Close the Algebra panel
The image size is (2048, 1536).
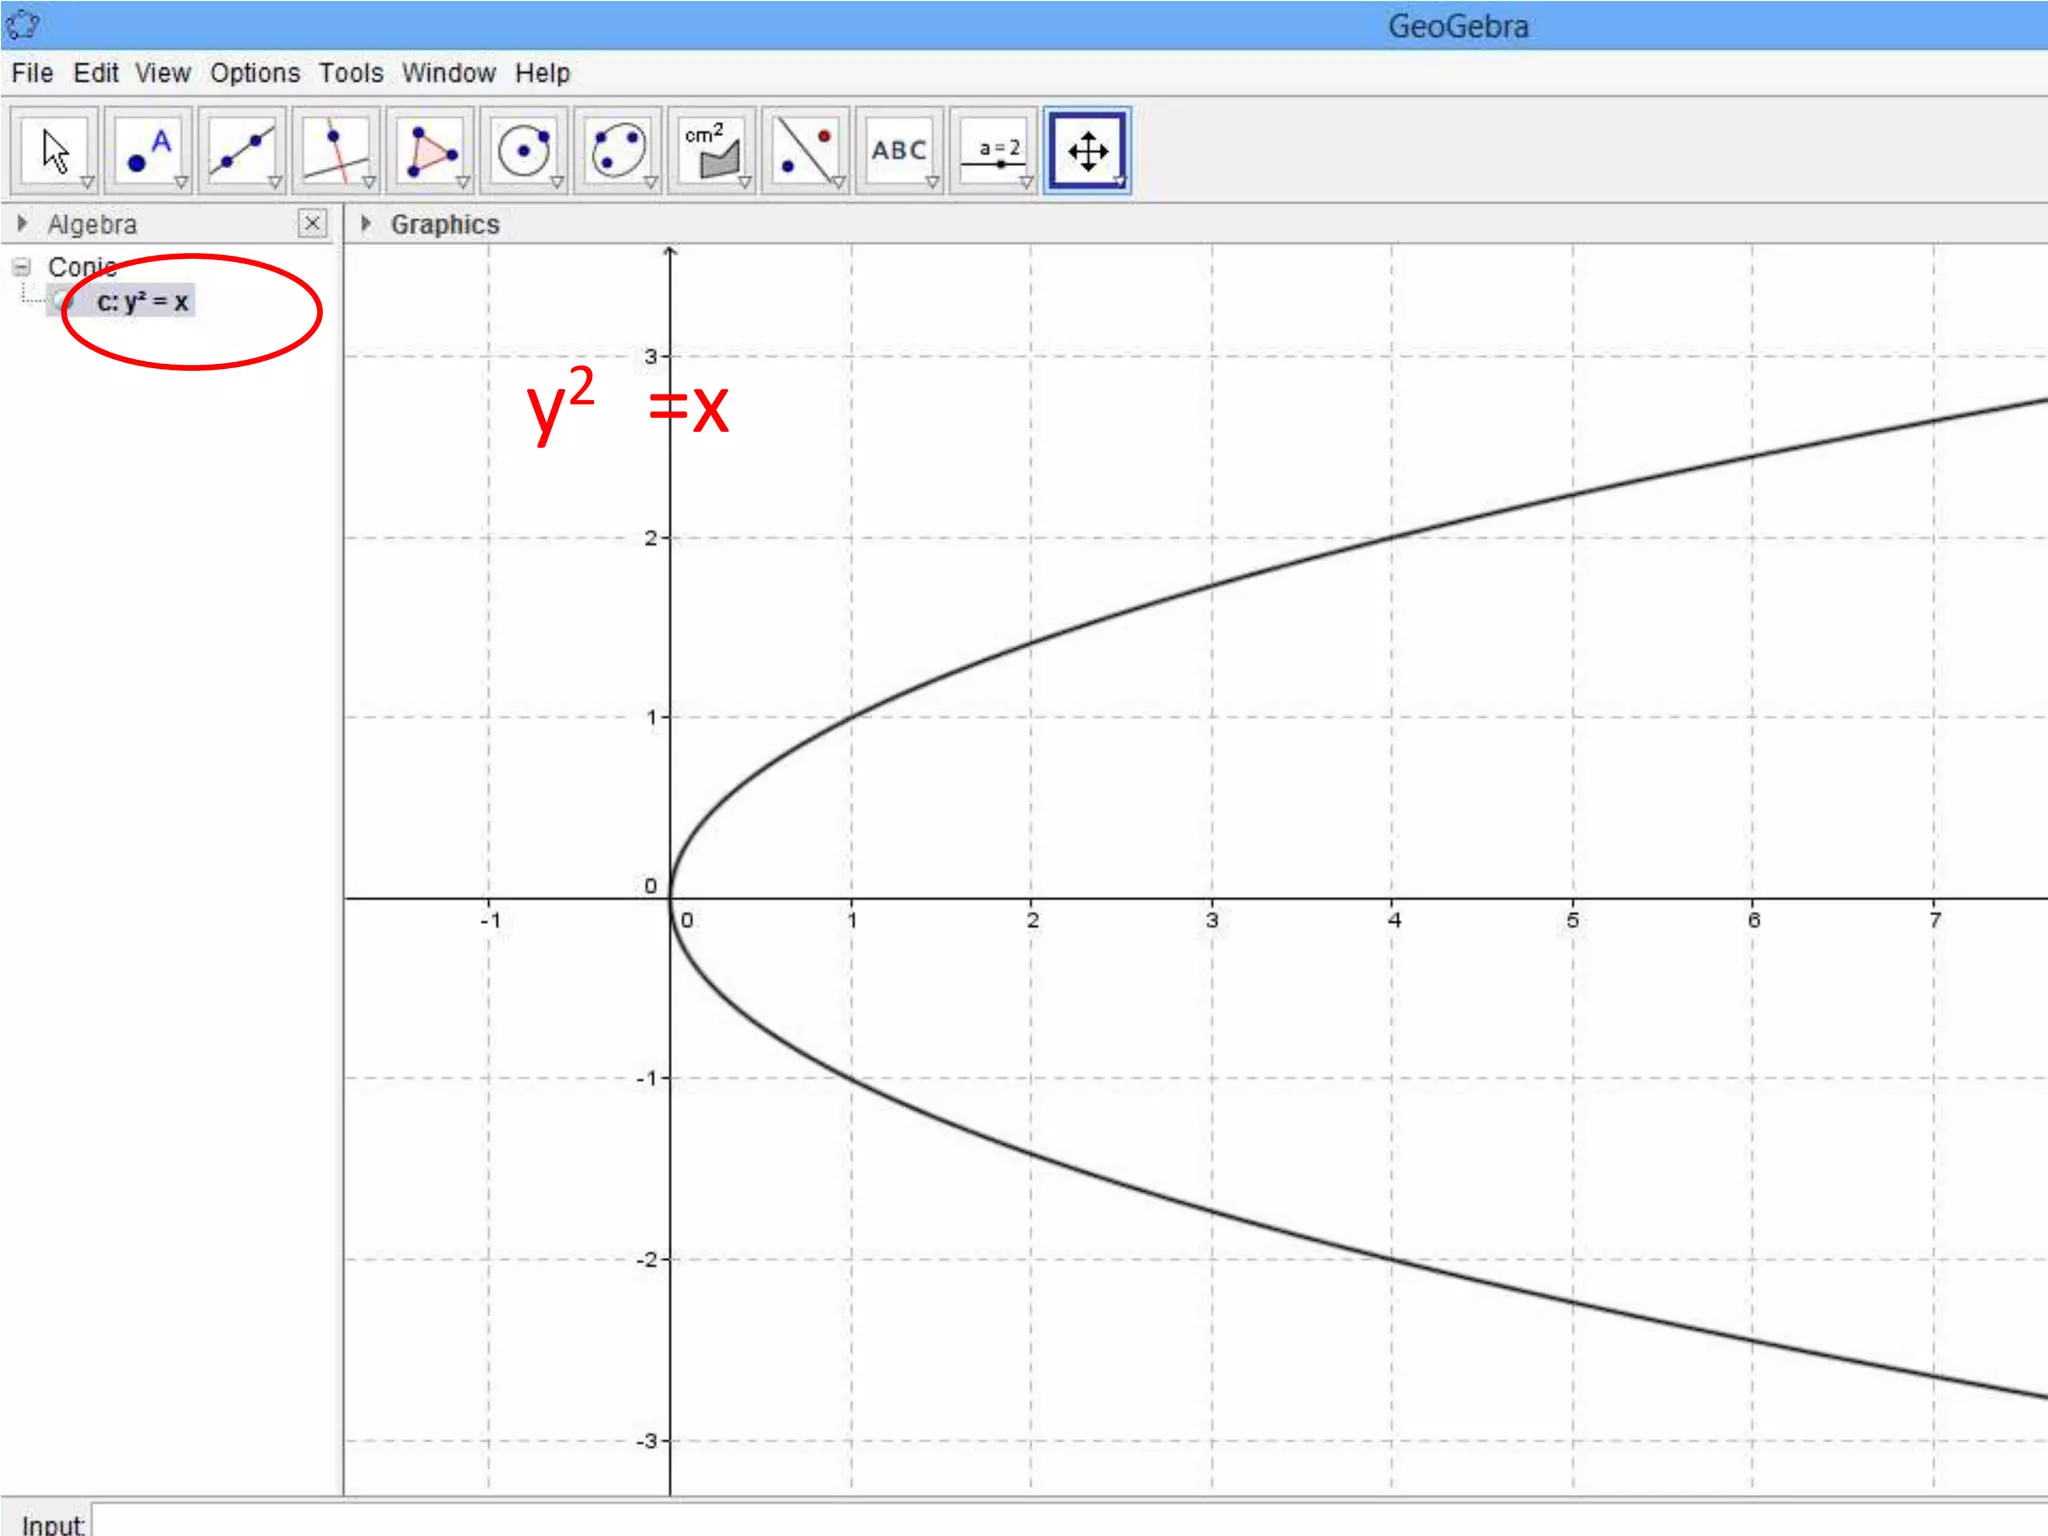[312, 223]
